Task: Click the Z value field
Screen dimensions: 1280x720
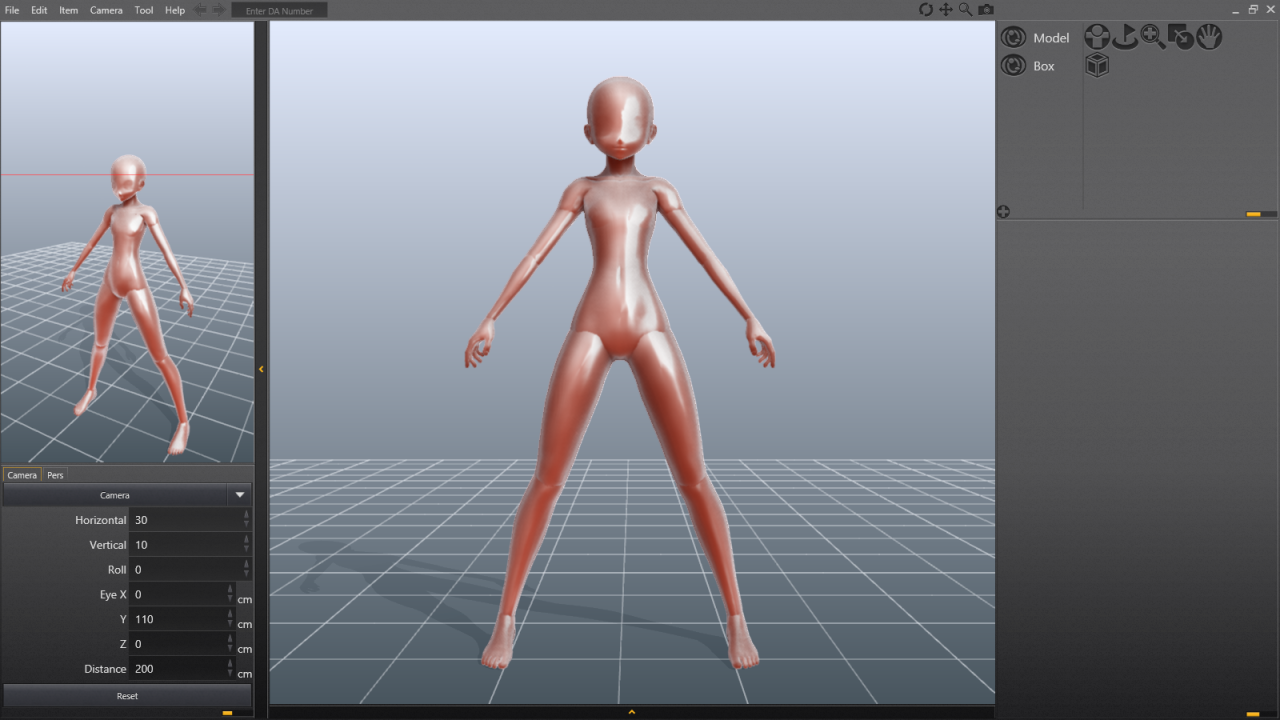Action: pyautogui.click(x=177, y=644)
